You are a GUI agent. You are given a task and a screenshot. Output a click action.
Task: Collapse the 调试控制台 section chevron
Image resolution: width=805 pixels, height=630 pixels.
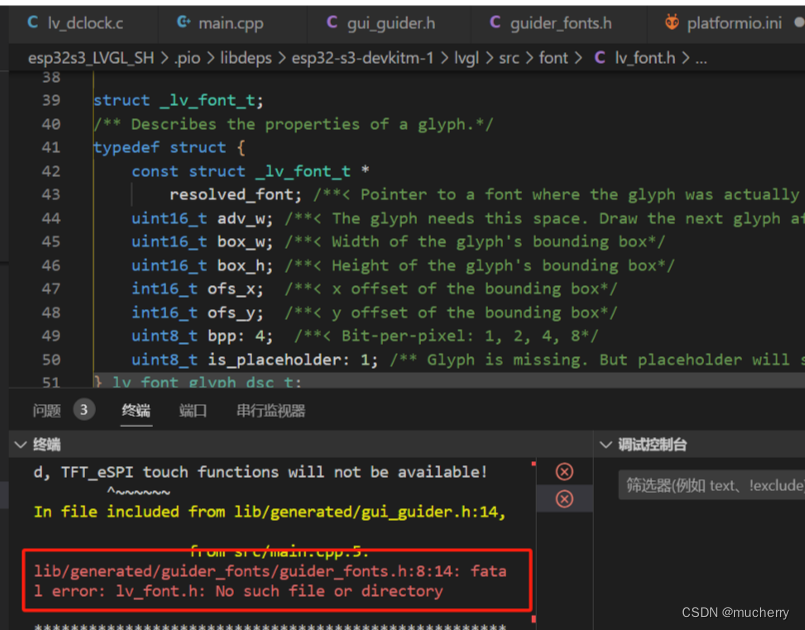606,444
